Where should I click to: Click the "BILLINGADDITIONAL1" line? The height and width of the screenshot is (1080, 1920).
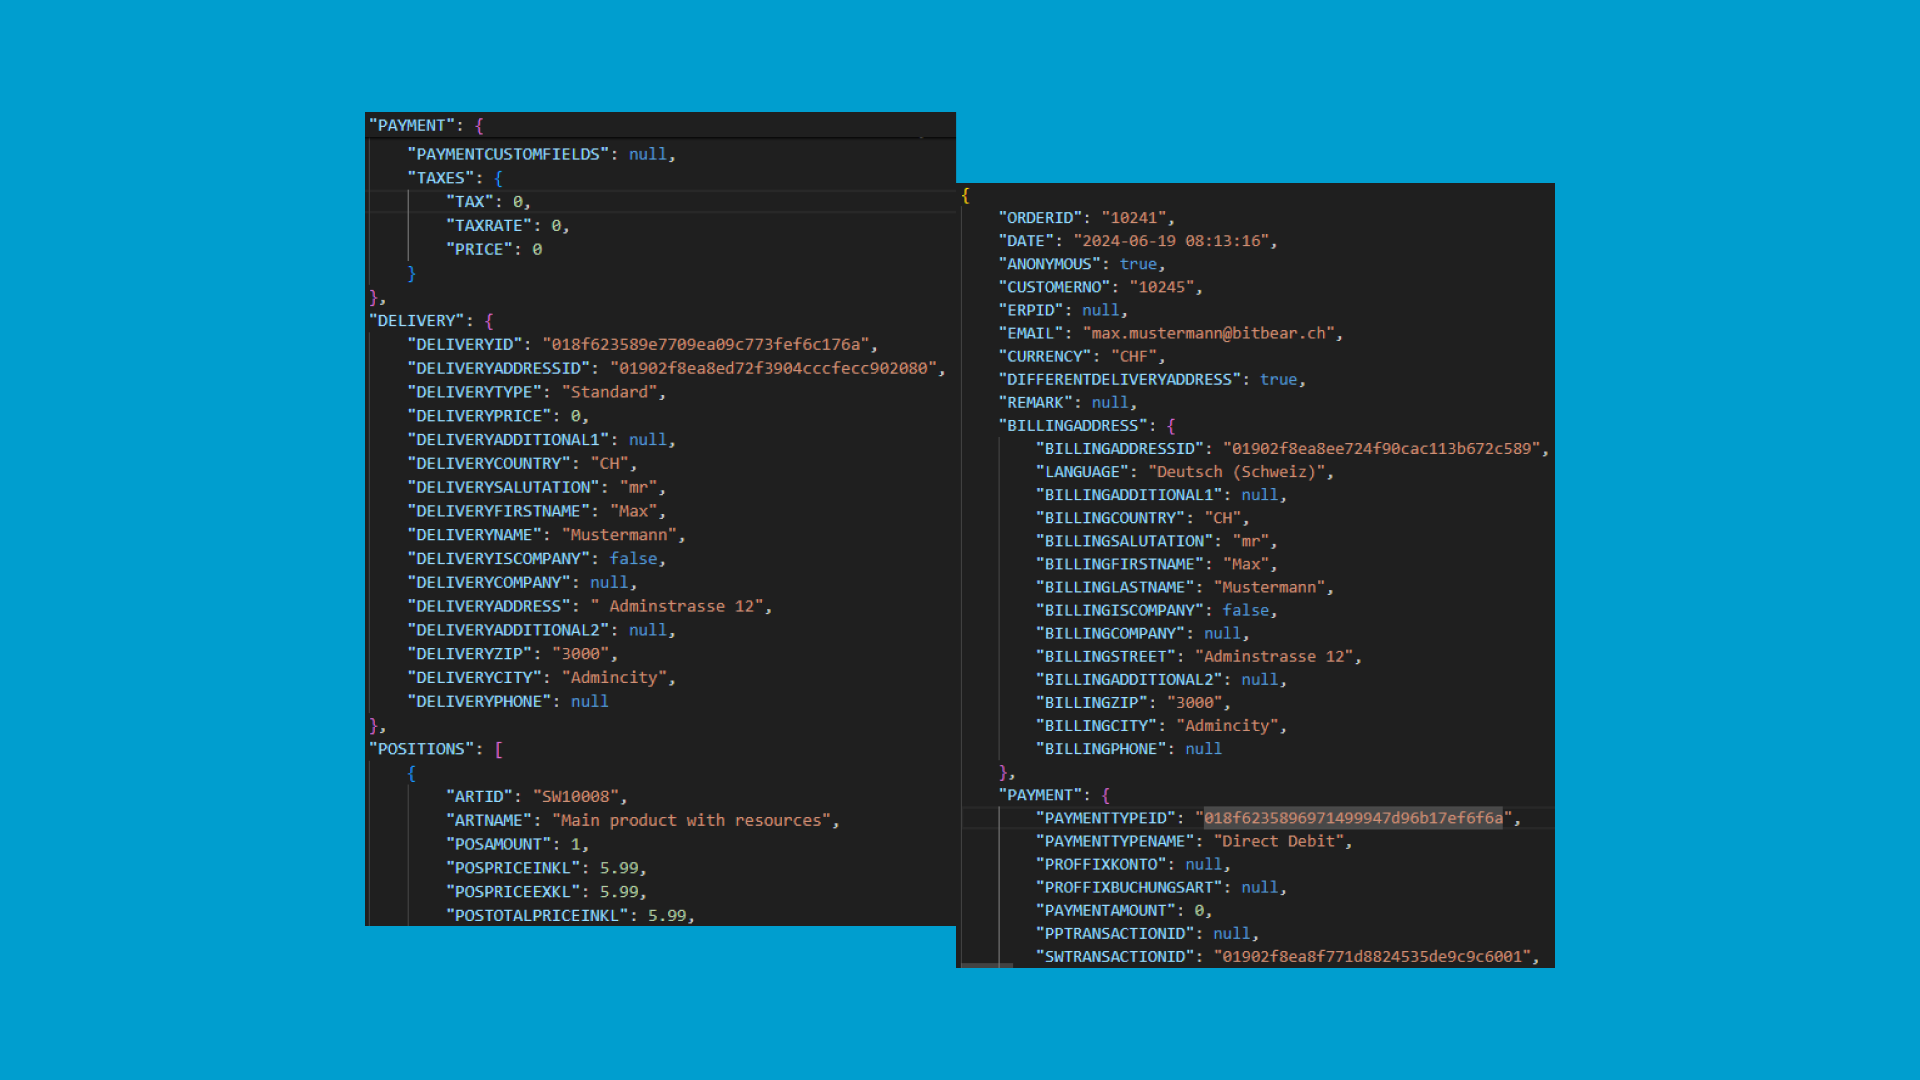click(1161, 495)
